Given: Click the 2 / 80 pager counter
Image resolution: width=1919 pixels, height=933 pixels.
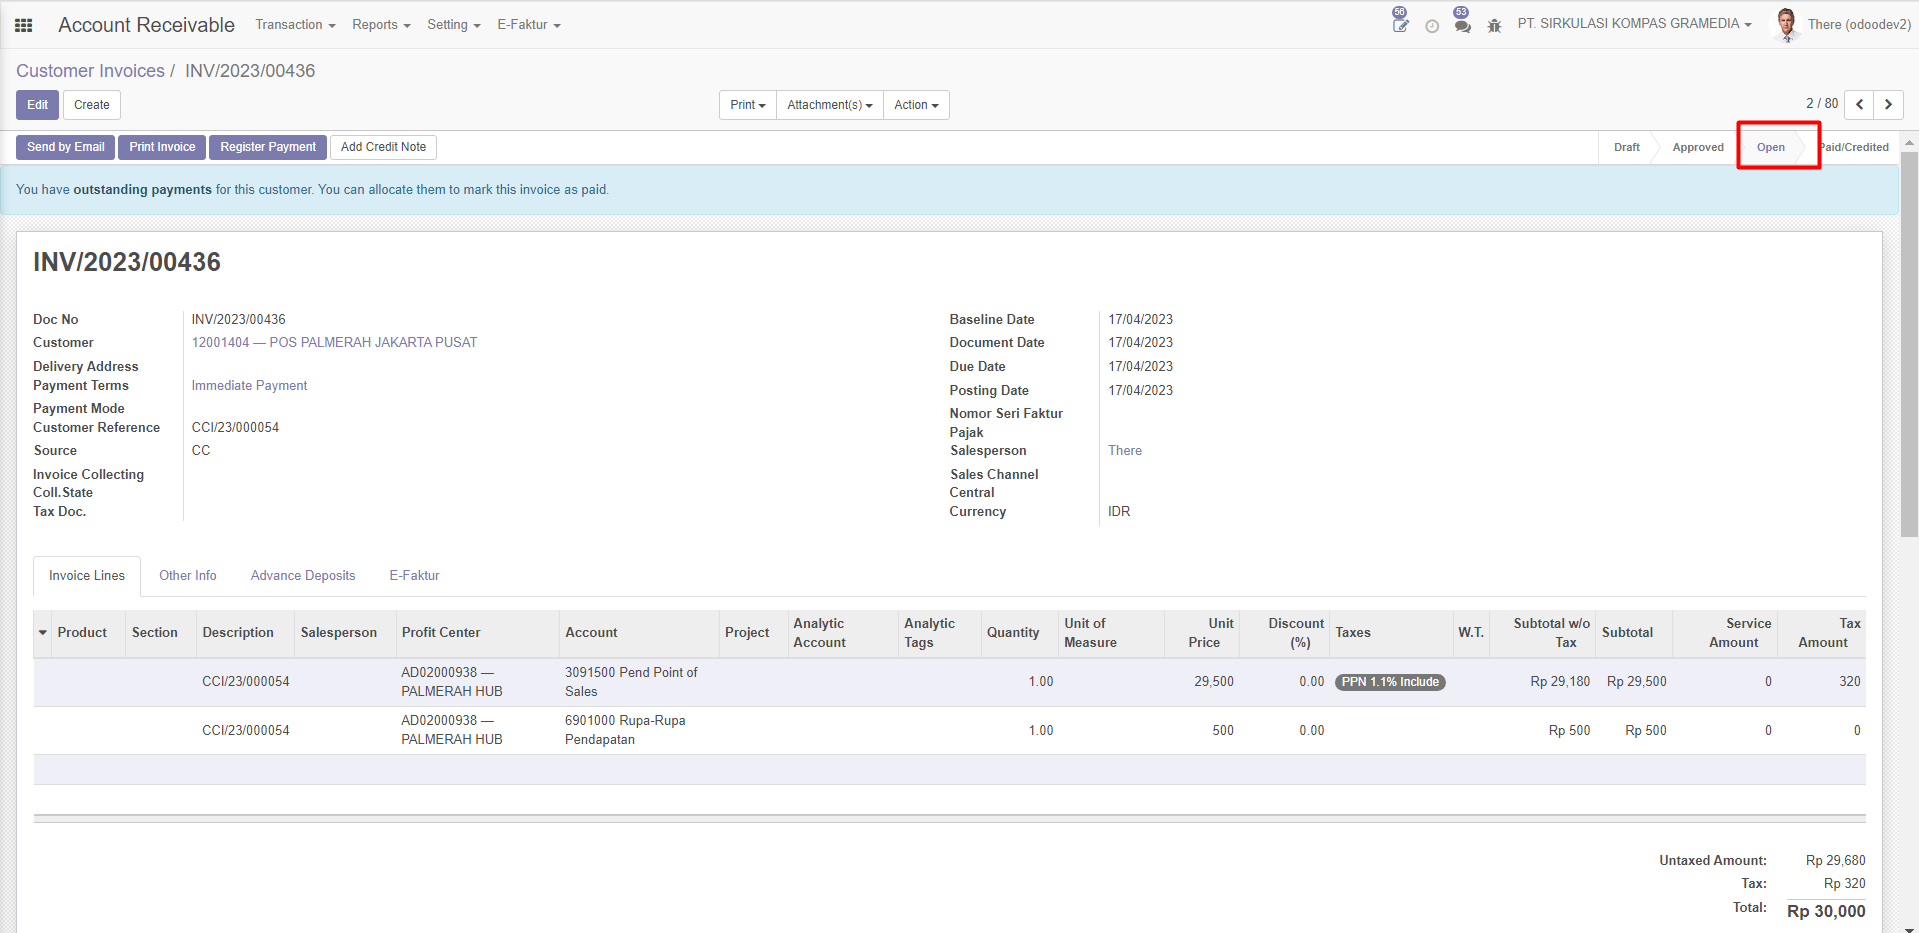Looking at the screenshot, I should click(x=1822, y=104).
